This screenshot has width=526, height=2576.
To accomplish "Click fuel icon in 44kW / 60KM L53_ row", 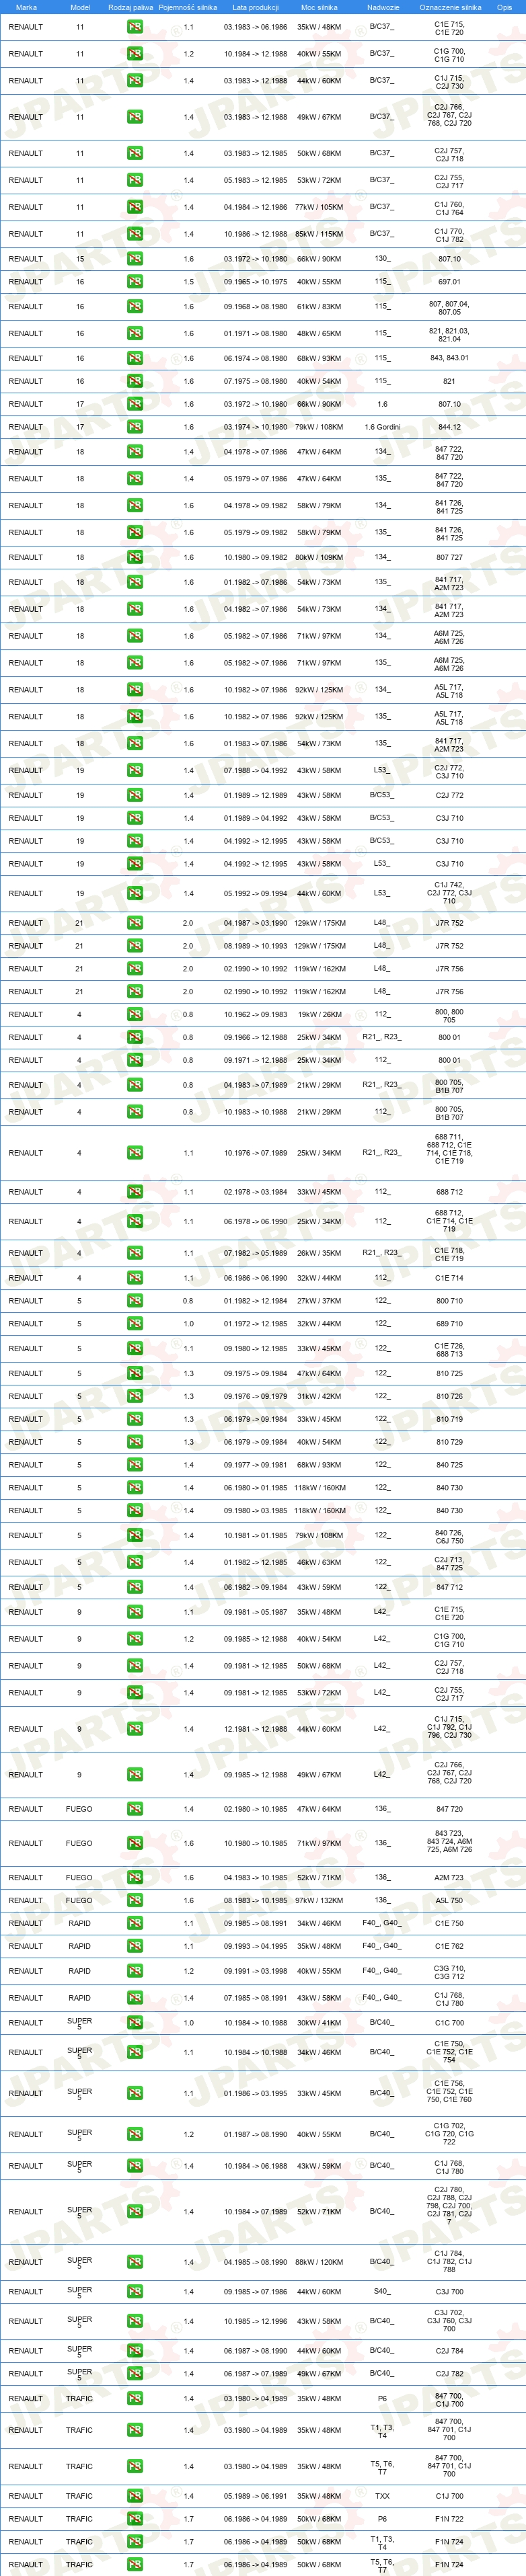I will click(134, 893).
